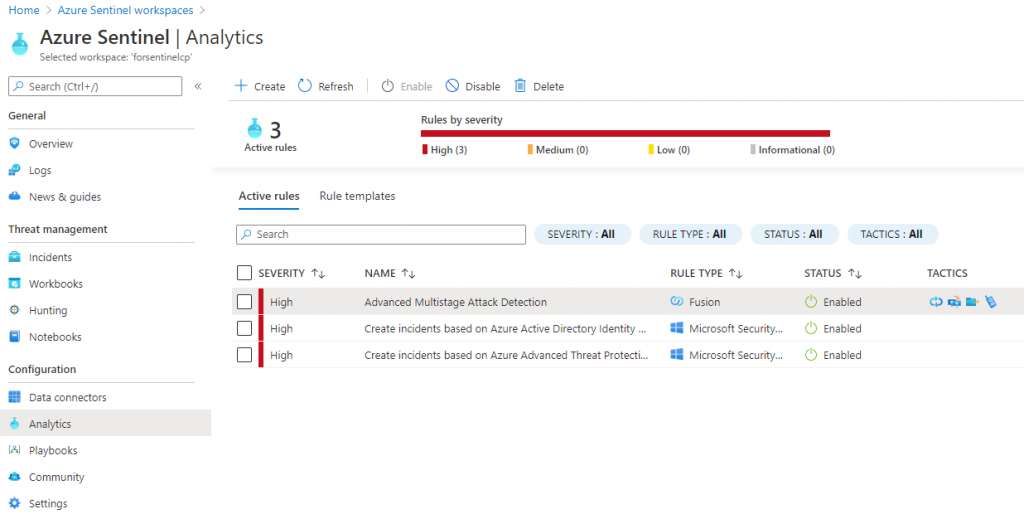This screenshot has width=1024, height=514.
Task: Collapse the sidebar with double chevron
Action: (198, 86)
